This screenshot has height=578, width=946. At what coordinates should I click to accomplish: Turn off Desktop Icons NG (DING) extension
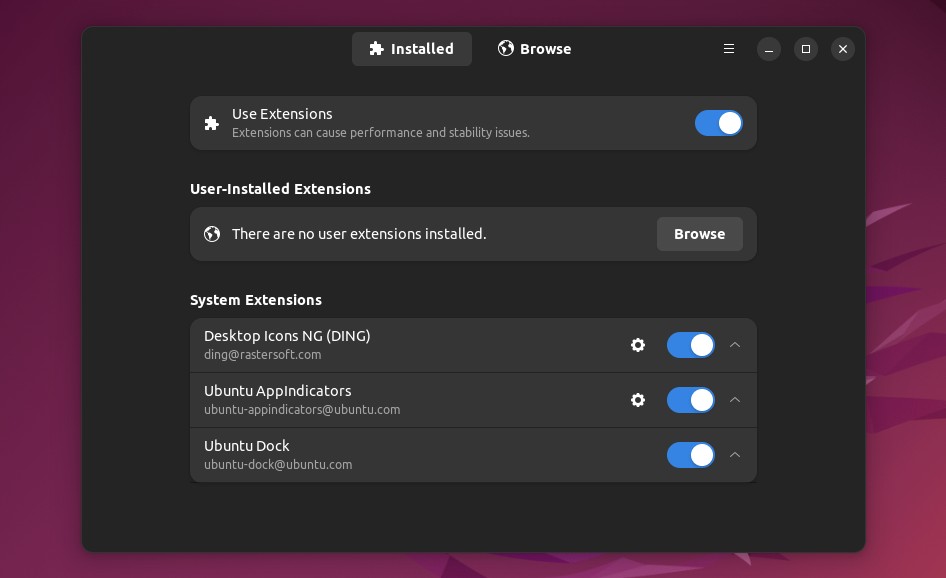(691, 345)
